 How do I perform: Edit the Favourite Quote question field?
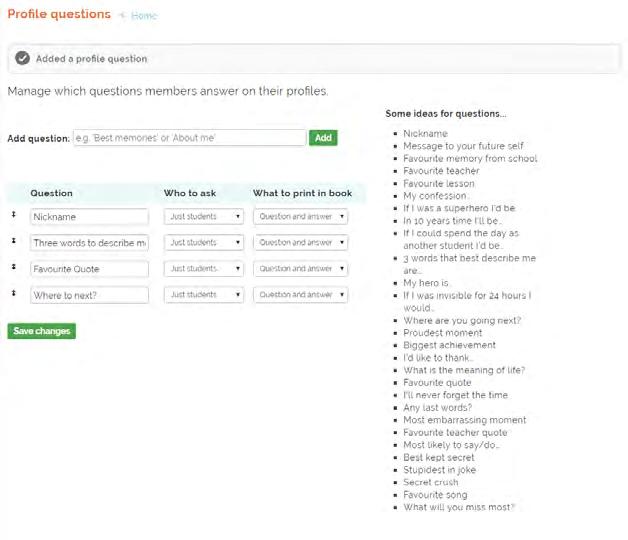pos(89,268)
